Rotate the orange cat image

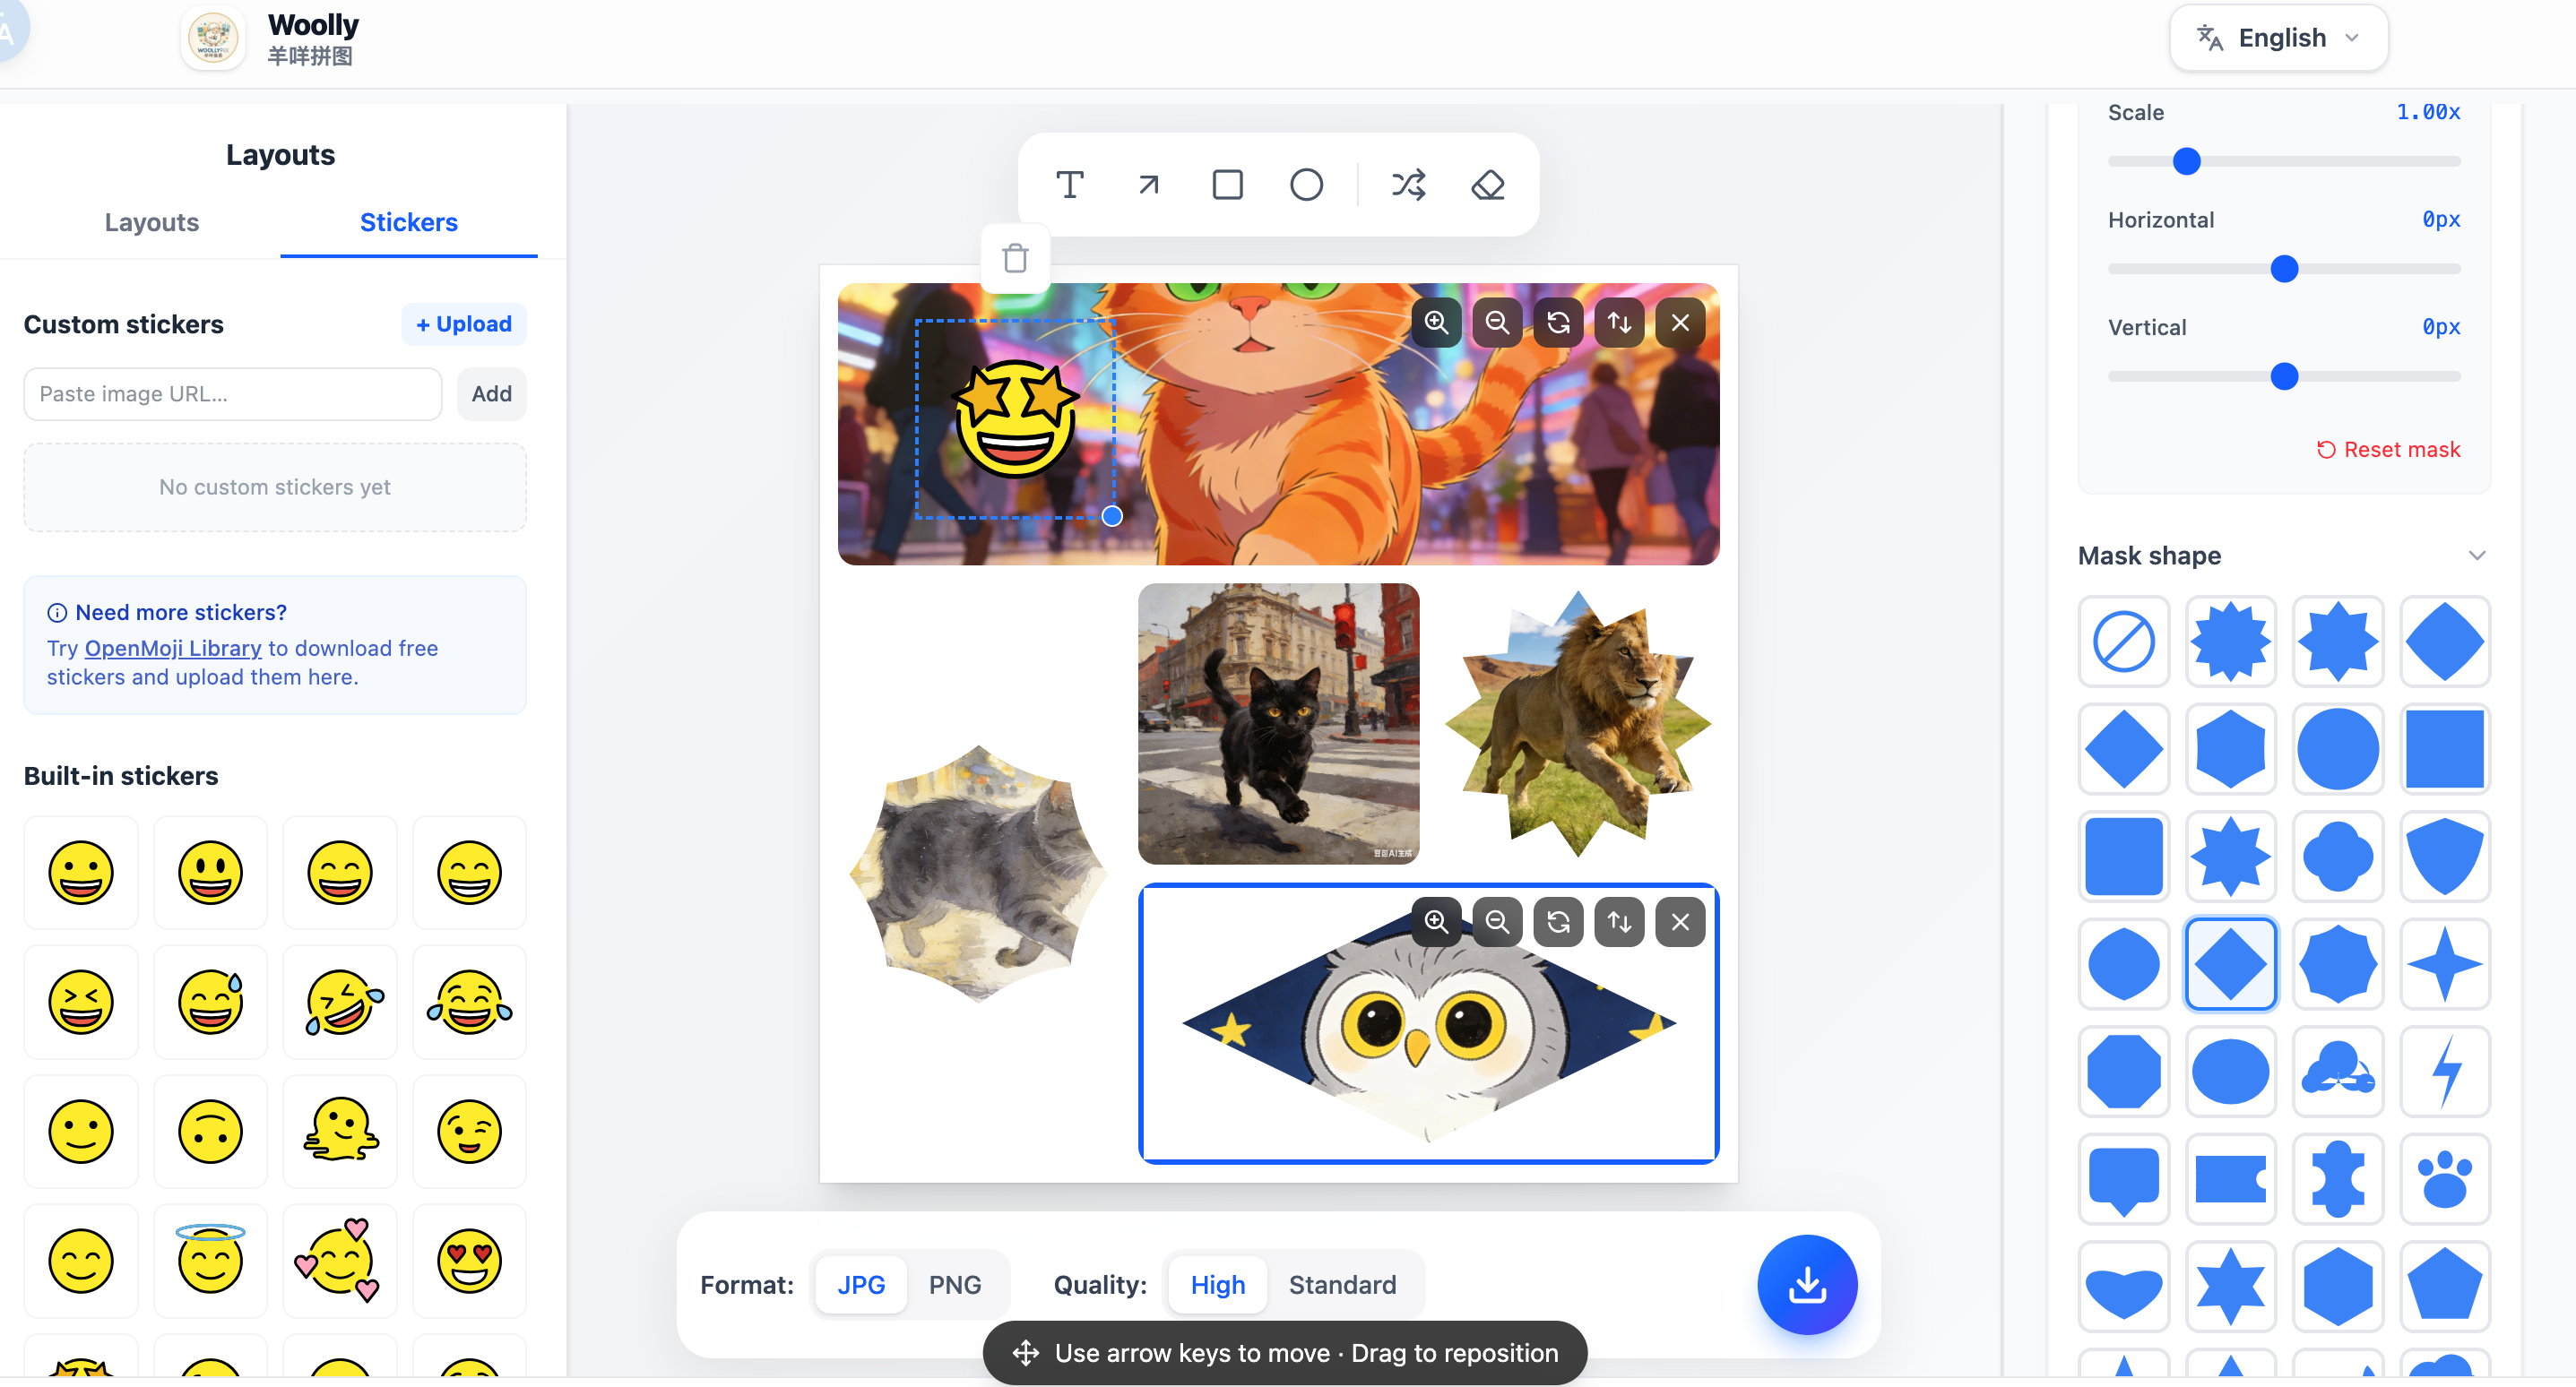point(1558,322)
